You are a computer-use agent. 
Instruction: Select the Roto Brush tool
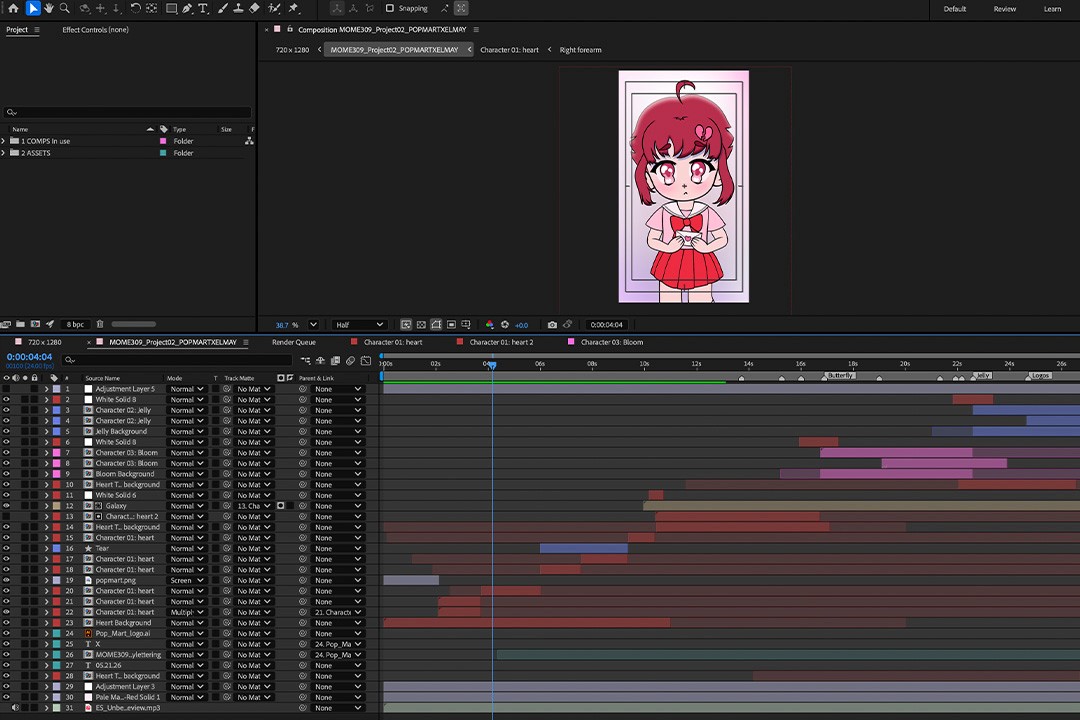[274, 8]
